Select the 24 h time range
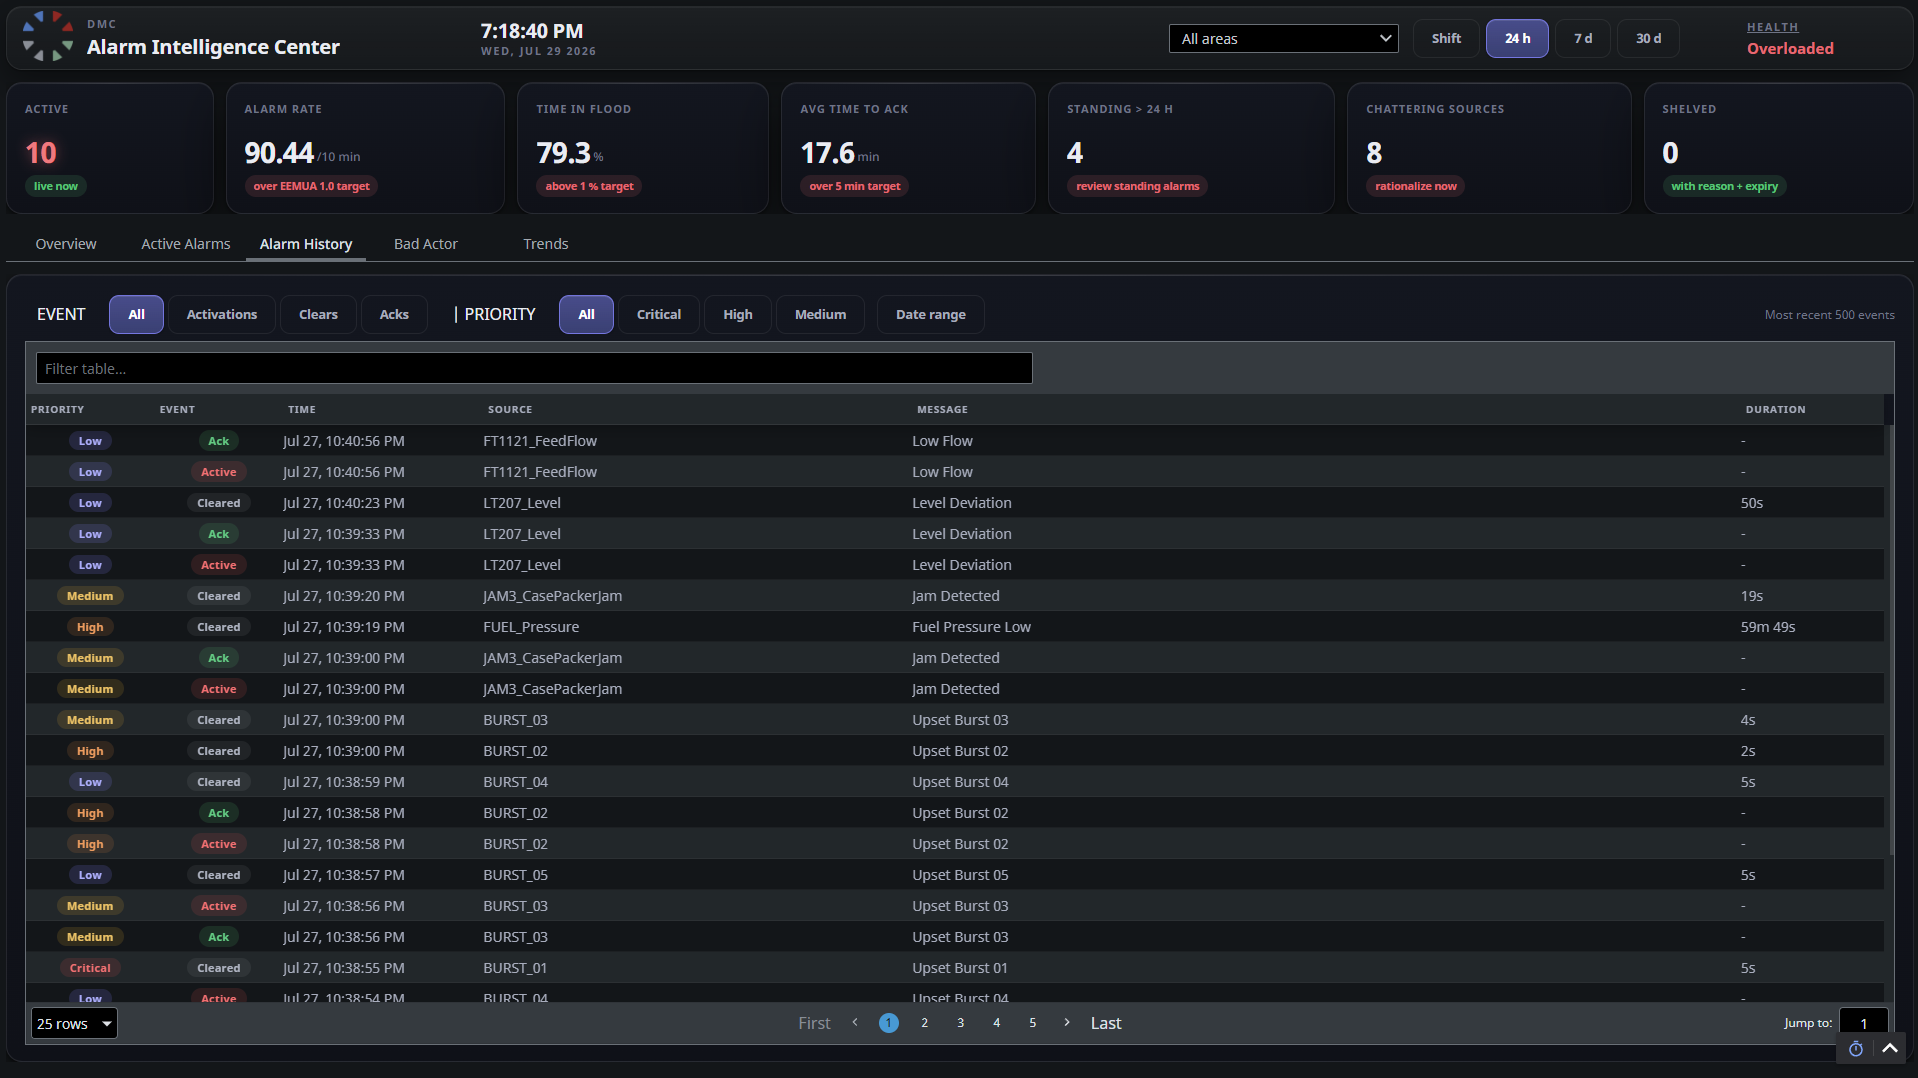The height and width of the screenshot is (1078, 1918). [x=1517, y=38]
